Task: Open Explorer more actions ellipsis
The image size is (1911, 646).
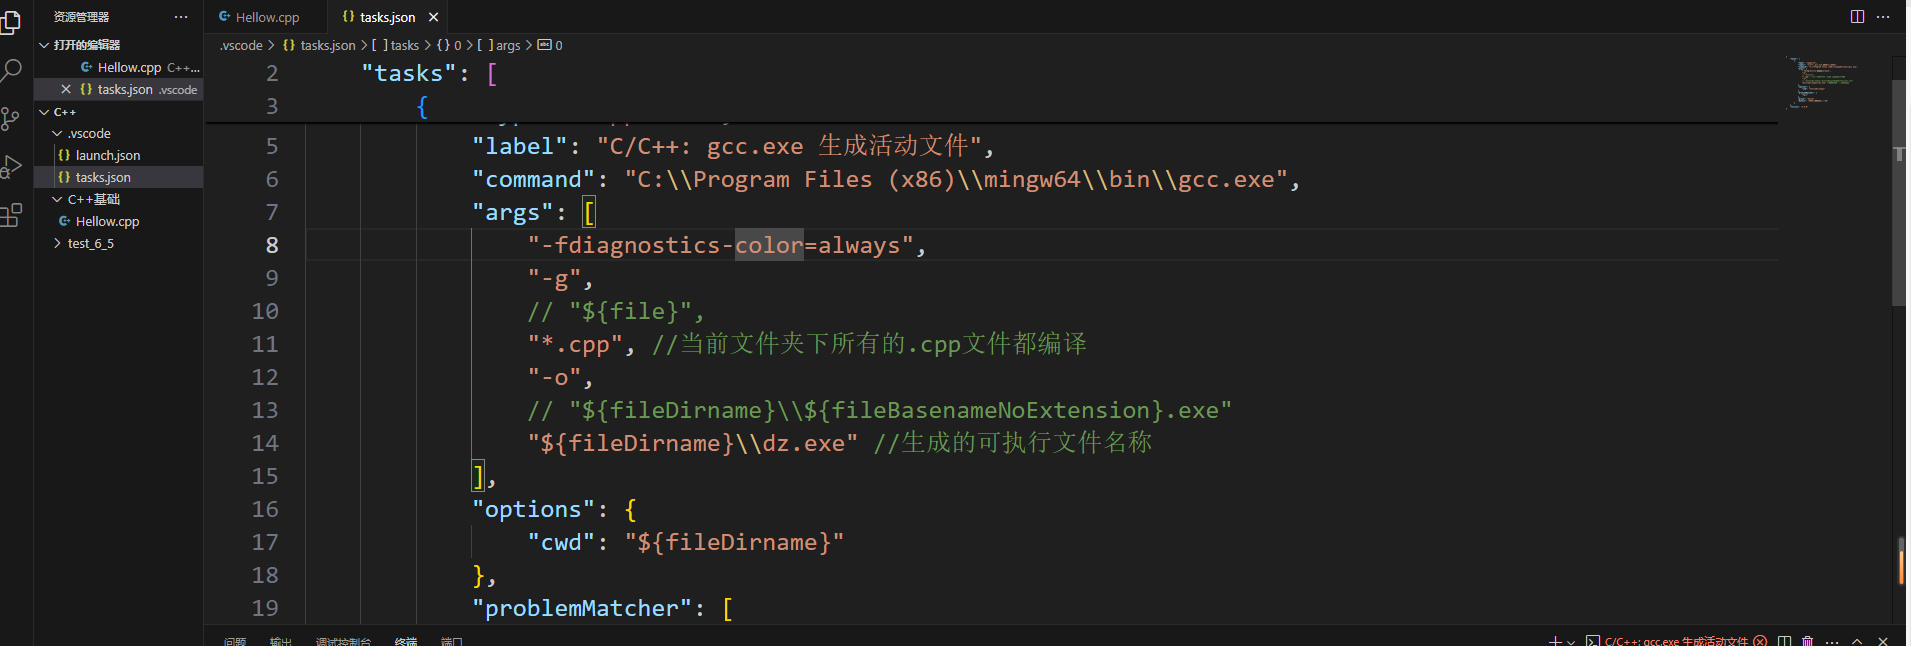Action: 181,17
